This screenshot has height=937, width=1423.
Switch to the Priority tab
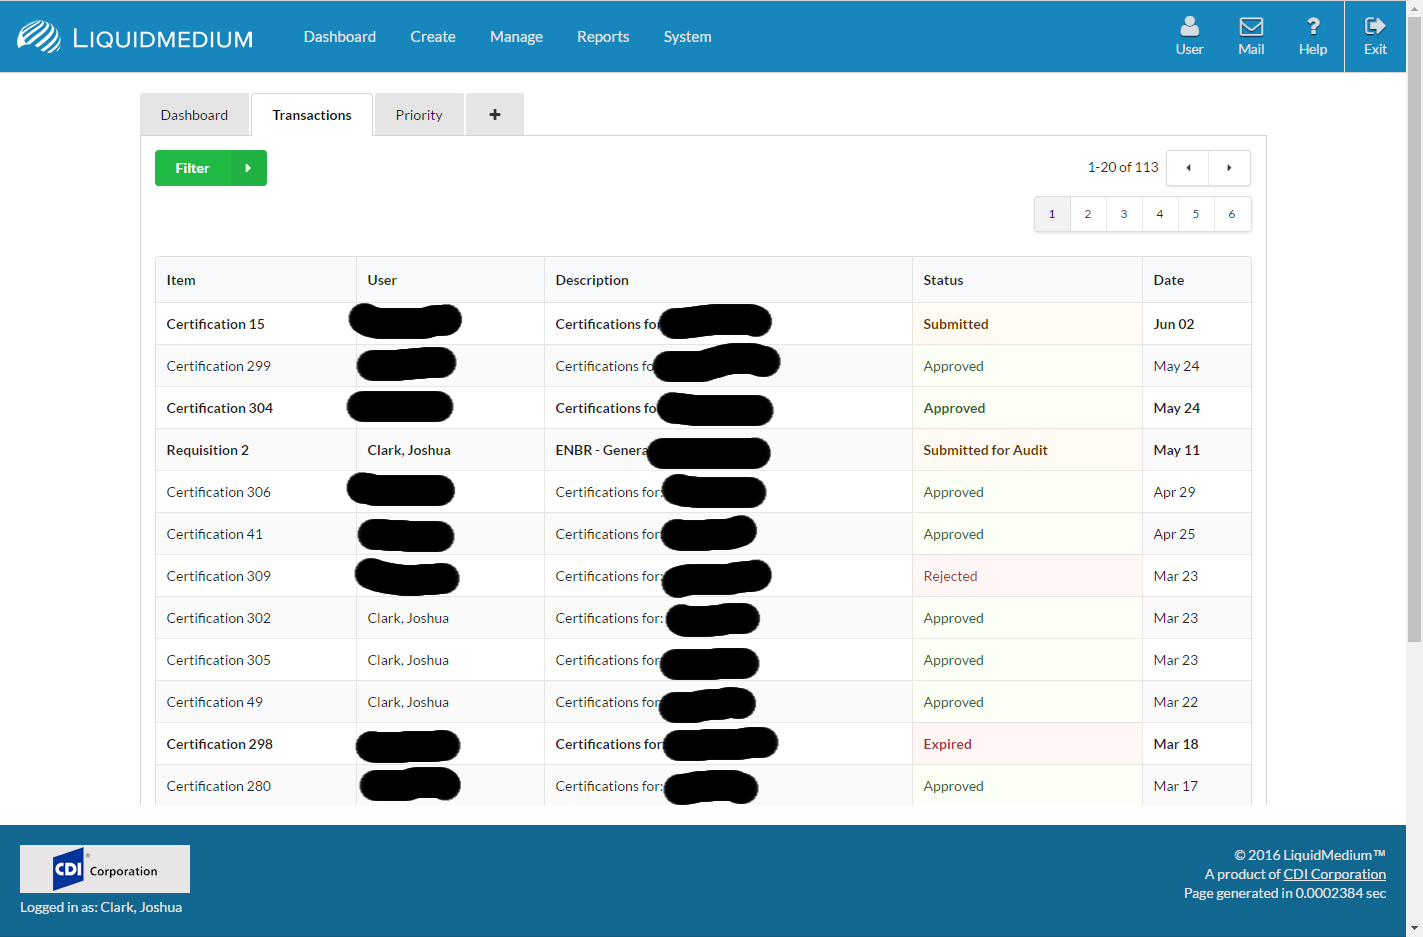(x=418, y=115)
